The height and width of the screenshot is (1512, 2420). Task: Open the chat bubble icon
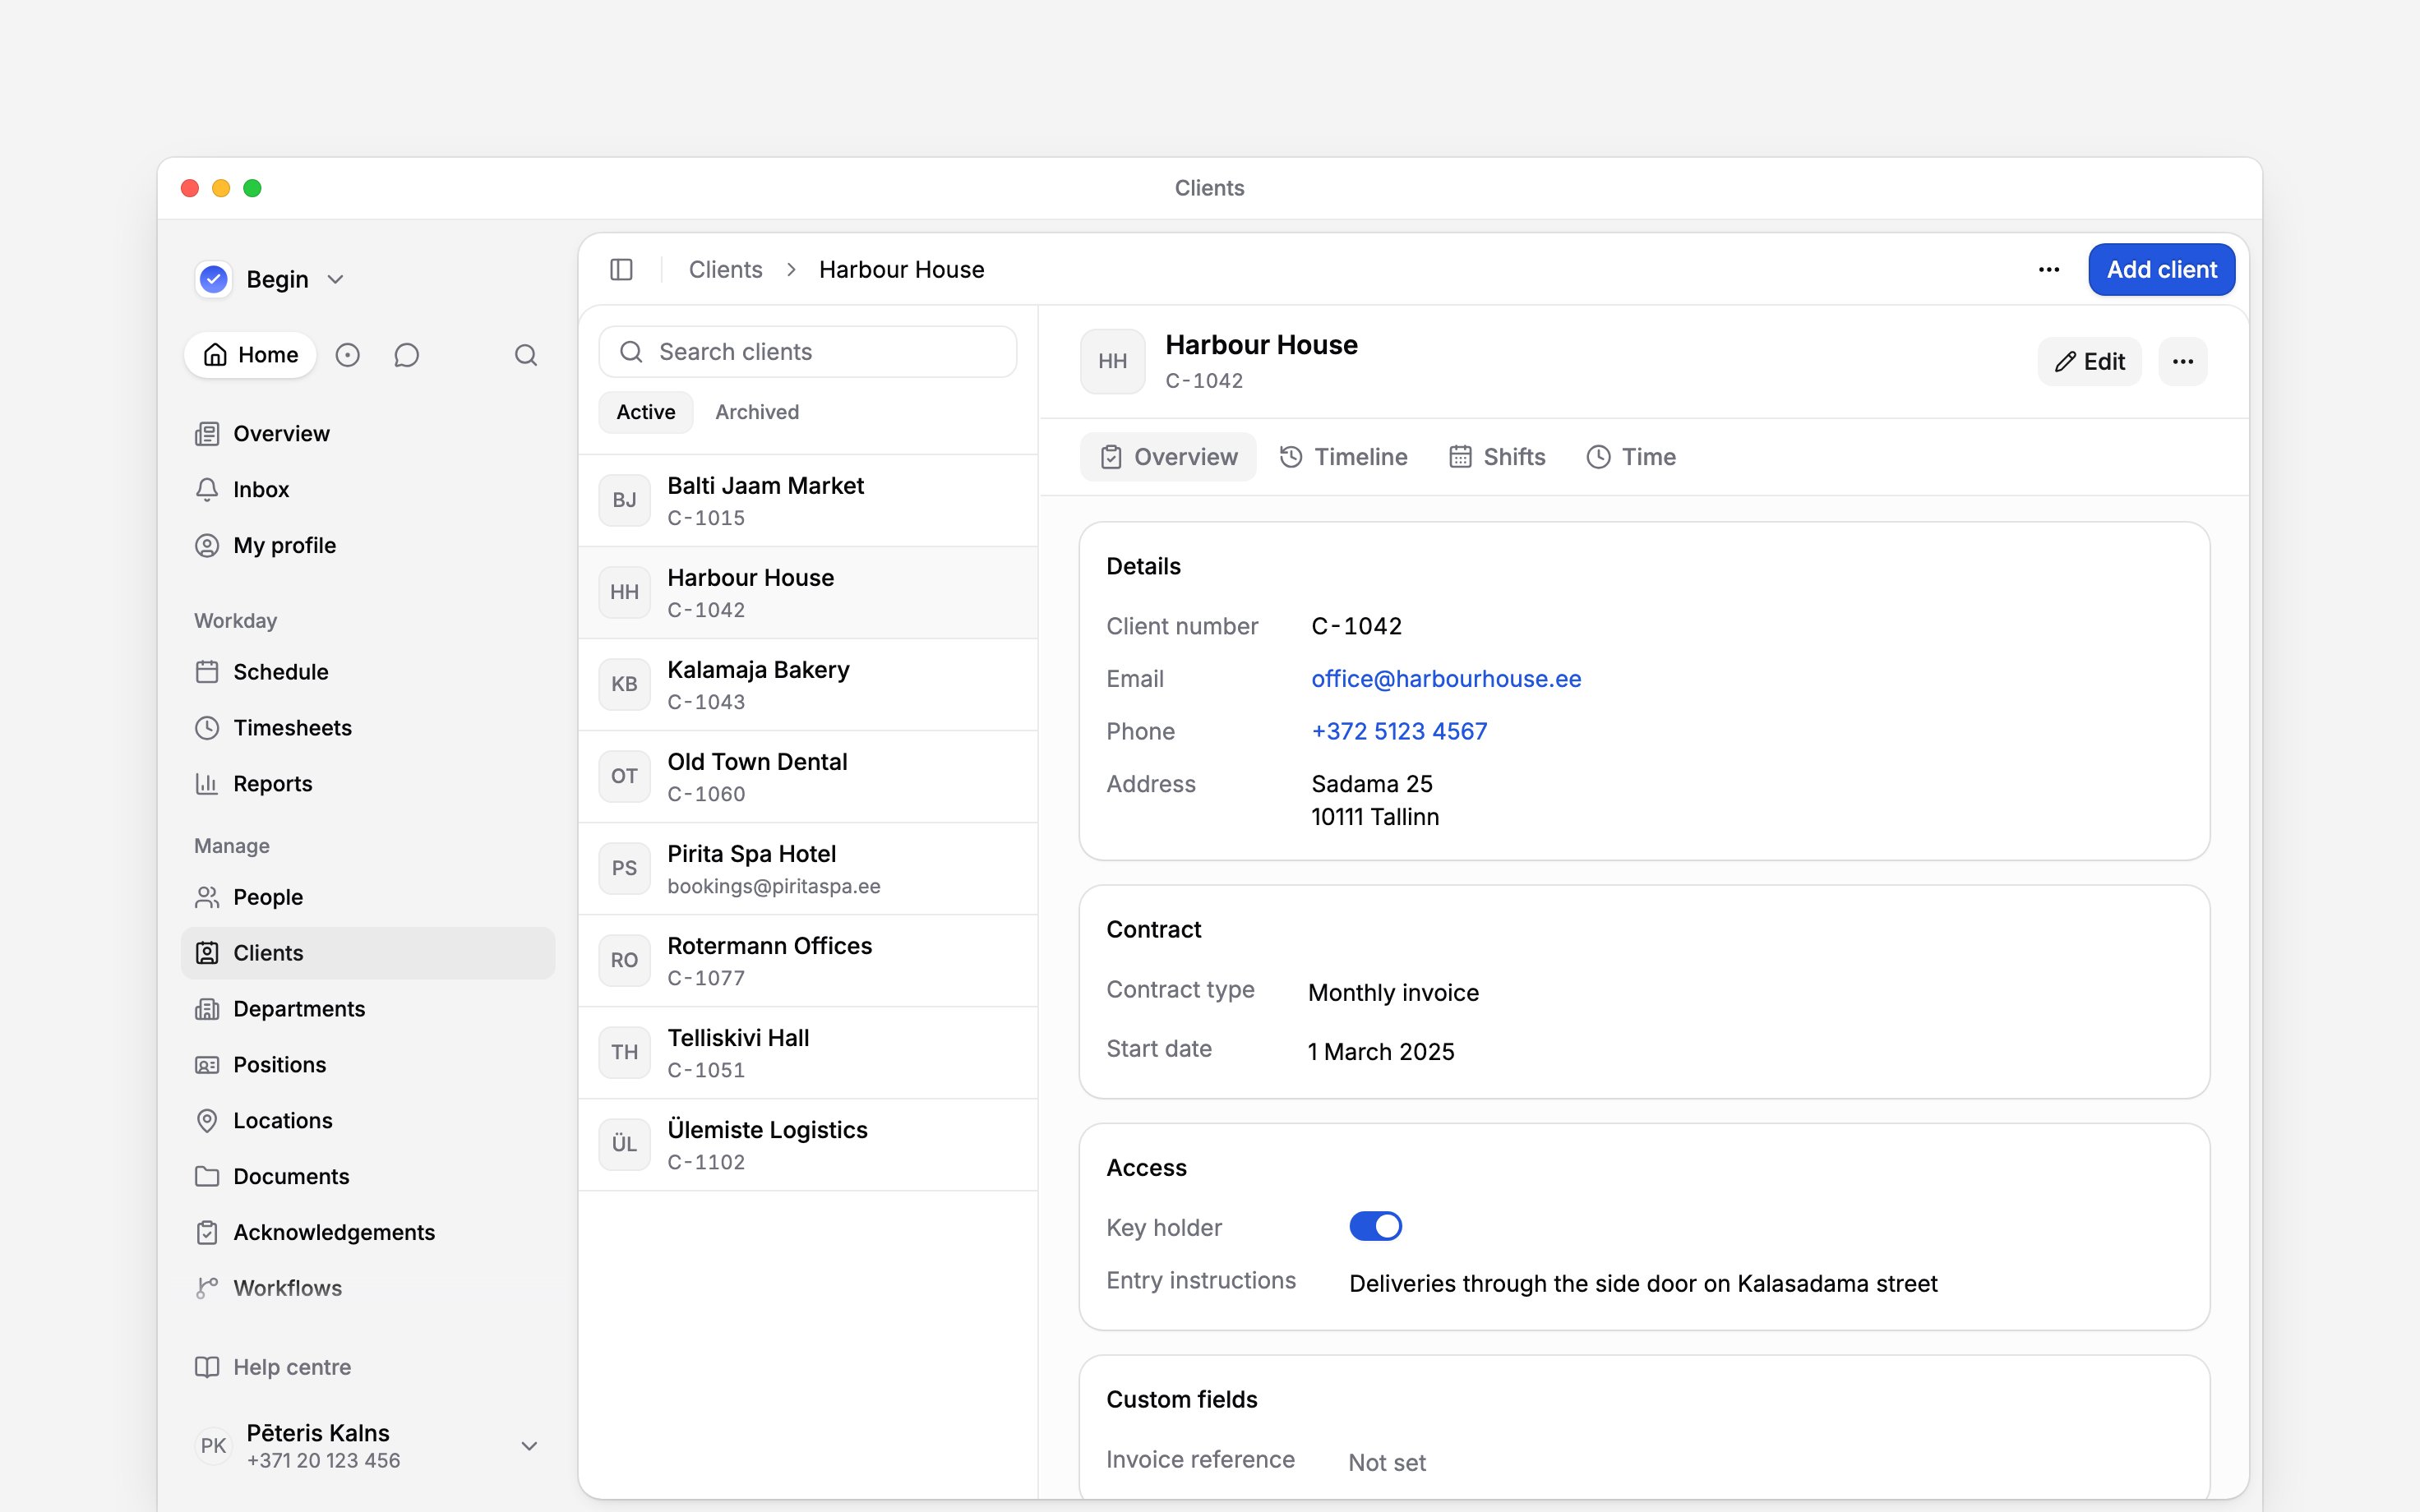coord(406,355)
